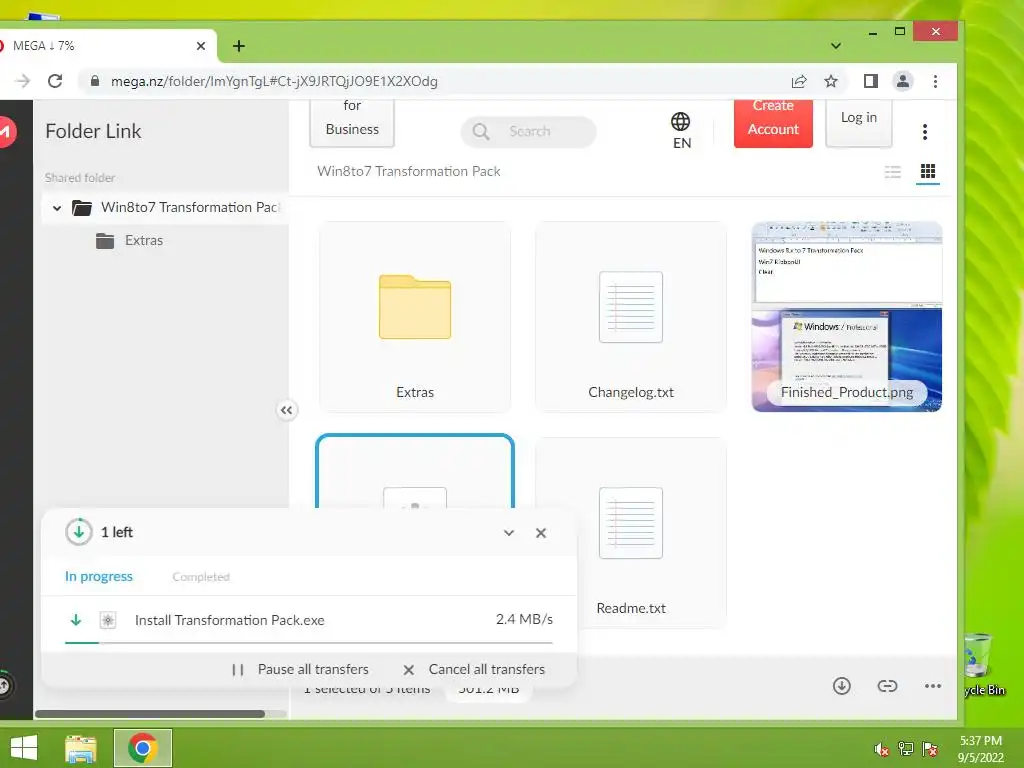This screenshot has height=768, width=1024.
Task: Open MEGA top bar more options menu
Action: click(925, 132)
